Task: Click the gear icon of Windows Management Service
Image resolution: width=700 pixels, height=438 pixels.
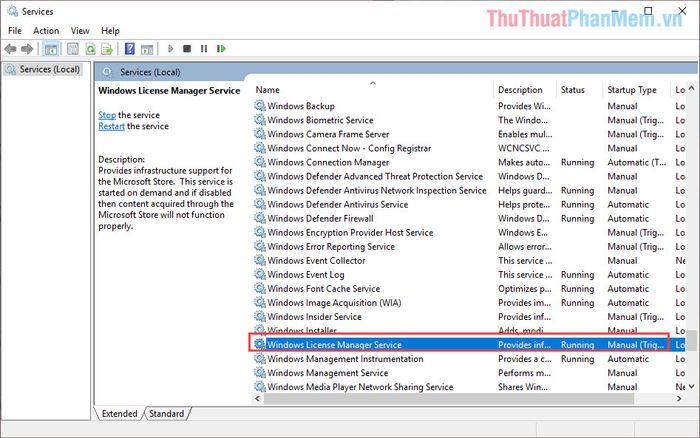Action: point(260,373)
